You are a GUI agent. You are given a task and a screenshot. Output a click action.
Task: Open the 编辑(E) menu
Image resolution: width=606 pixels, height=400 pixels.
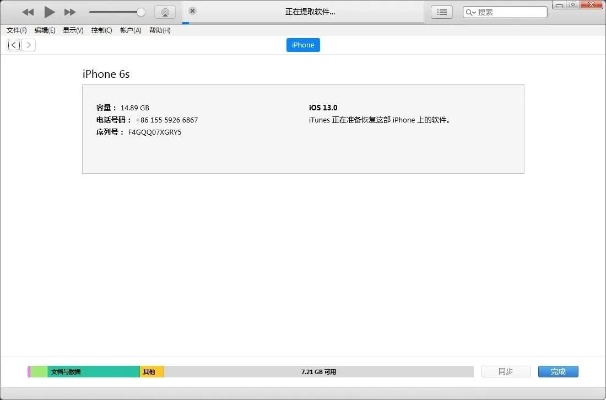pyautogui.click(x=45, y=30)
